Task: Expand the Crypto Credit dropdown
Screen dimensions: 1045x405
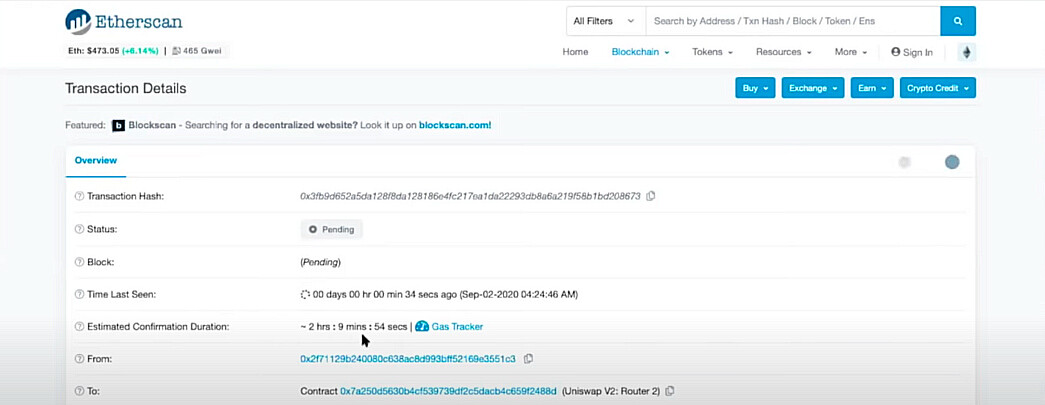Action: [x=937, y=88]
